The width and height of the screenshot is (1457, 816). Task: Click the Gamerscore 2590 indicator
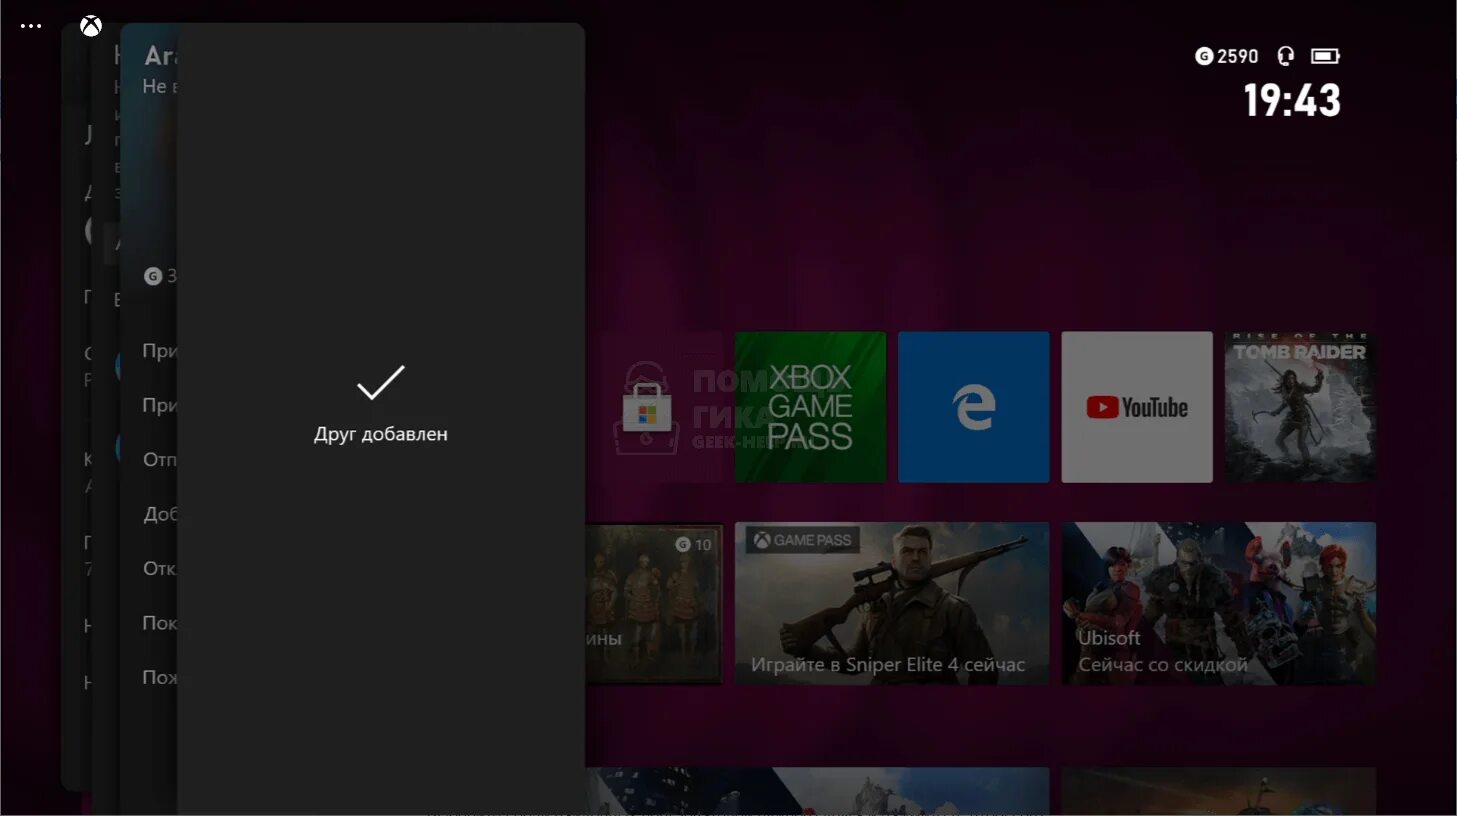coord(1227,56)
